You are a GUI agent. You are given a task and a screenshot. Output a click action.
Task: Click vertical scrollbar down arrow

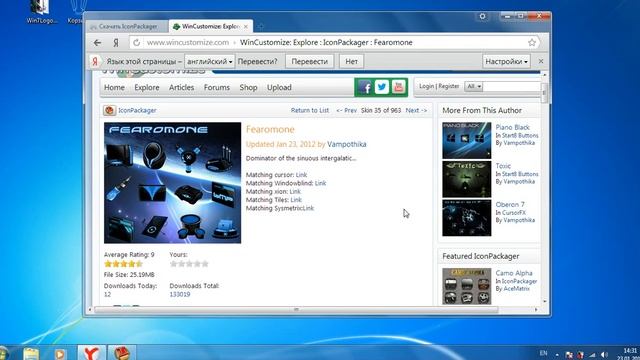(x=544, y=301)
